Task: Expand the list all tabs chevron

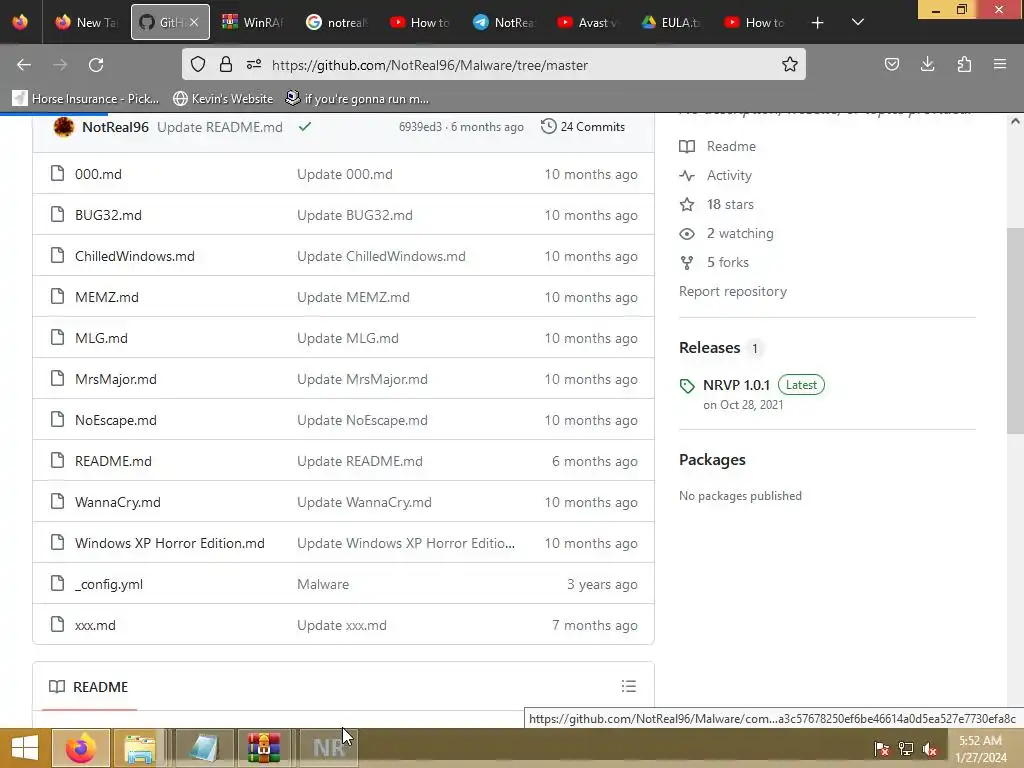Action: 857,22
